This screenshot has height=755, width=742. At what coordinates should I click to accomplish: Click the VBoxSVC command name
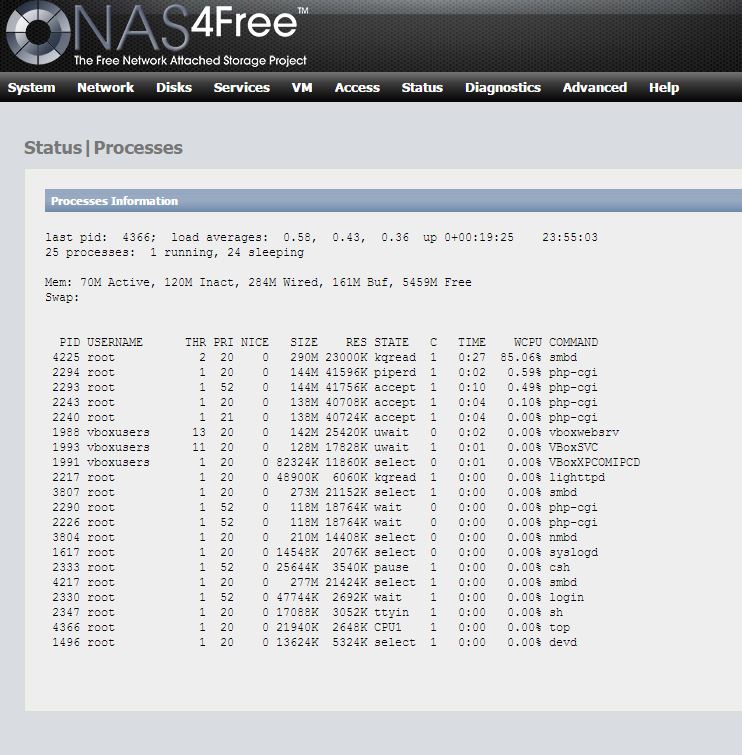coord(573,447)
